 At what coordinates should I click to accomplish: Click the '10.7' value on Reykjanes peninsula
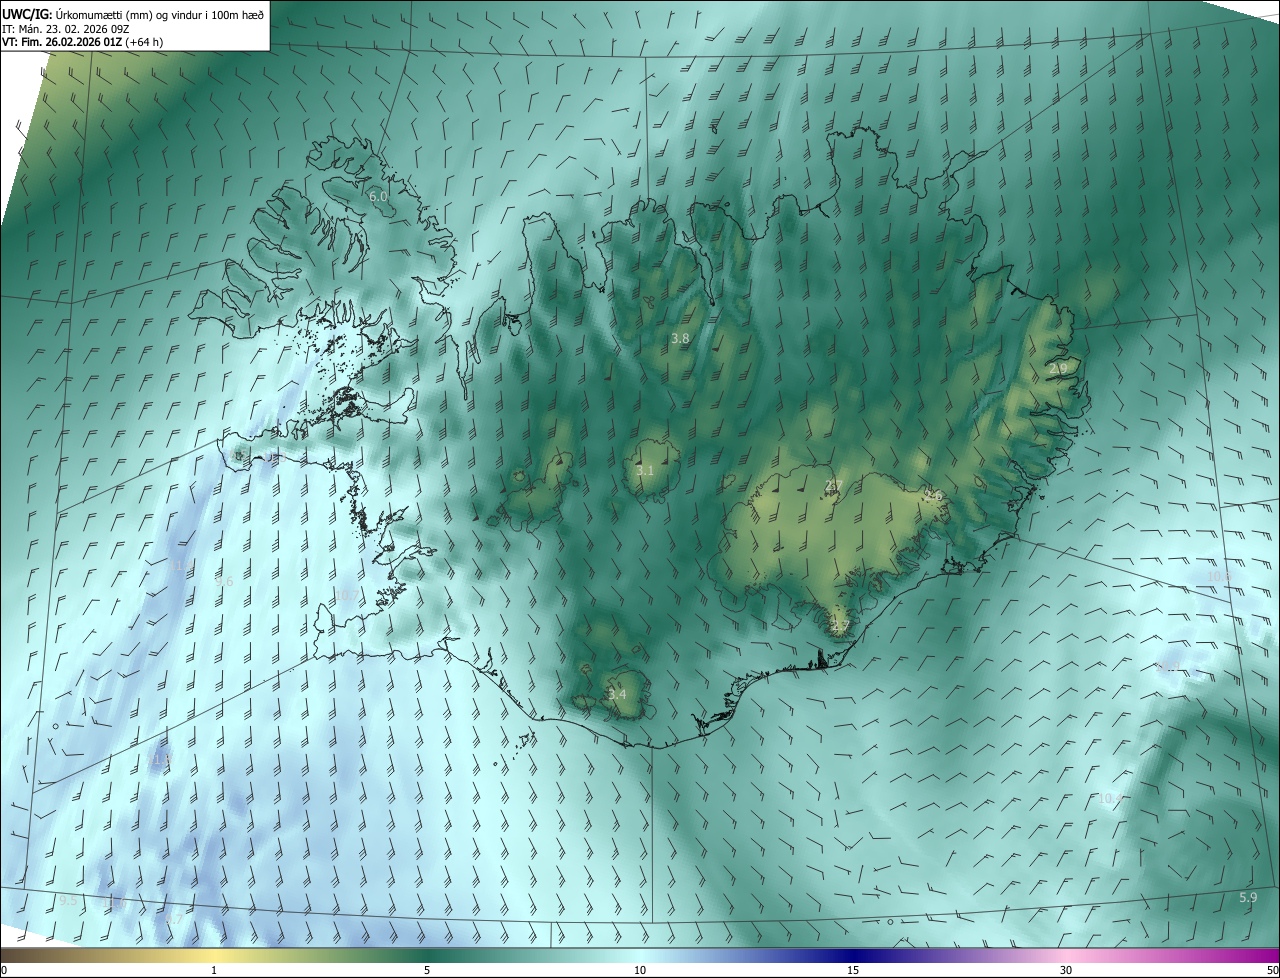[345, 596]
